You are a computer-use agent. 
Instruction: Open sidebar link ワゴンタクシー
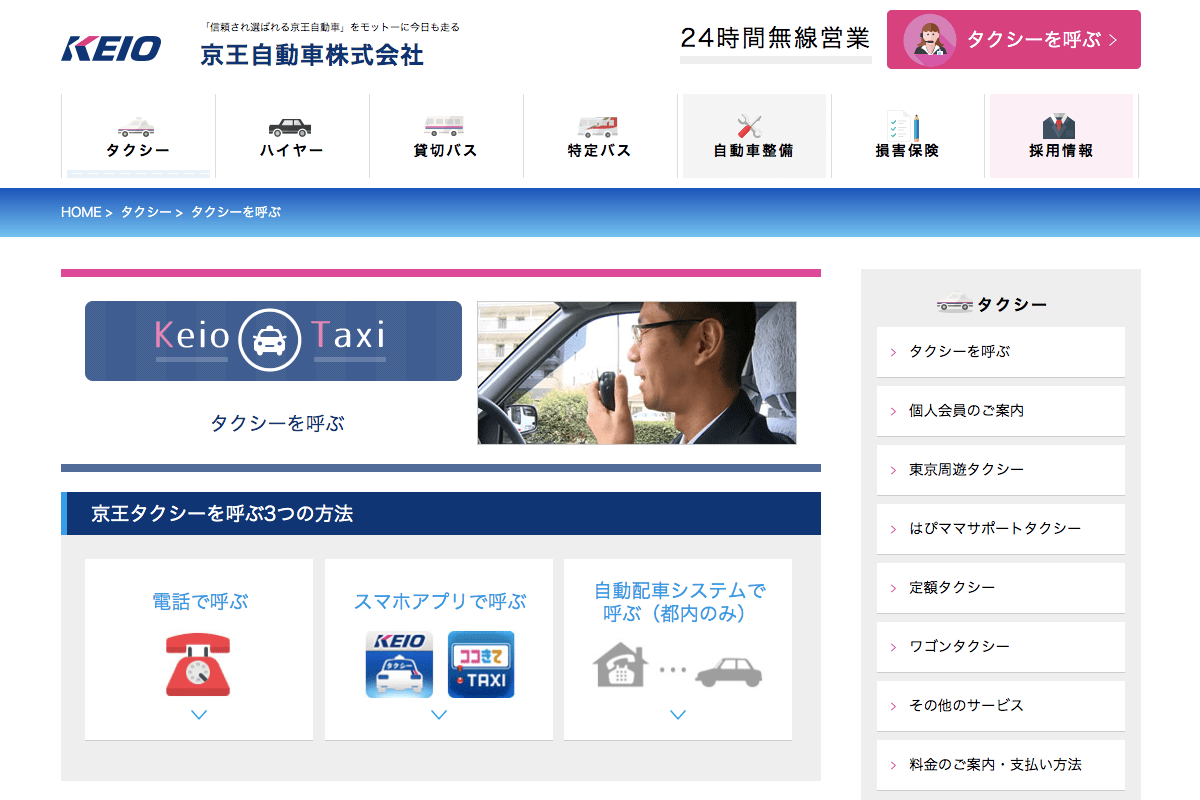pos(1001,647)
